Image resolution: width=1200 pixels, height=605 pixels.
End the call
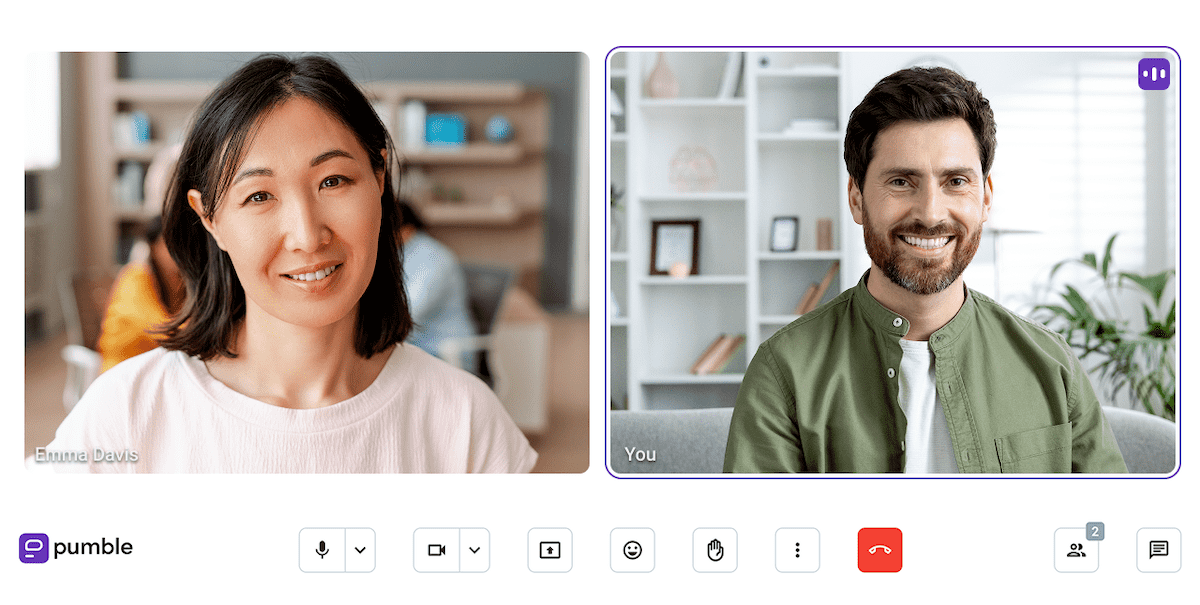pos(880,549)
